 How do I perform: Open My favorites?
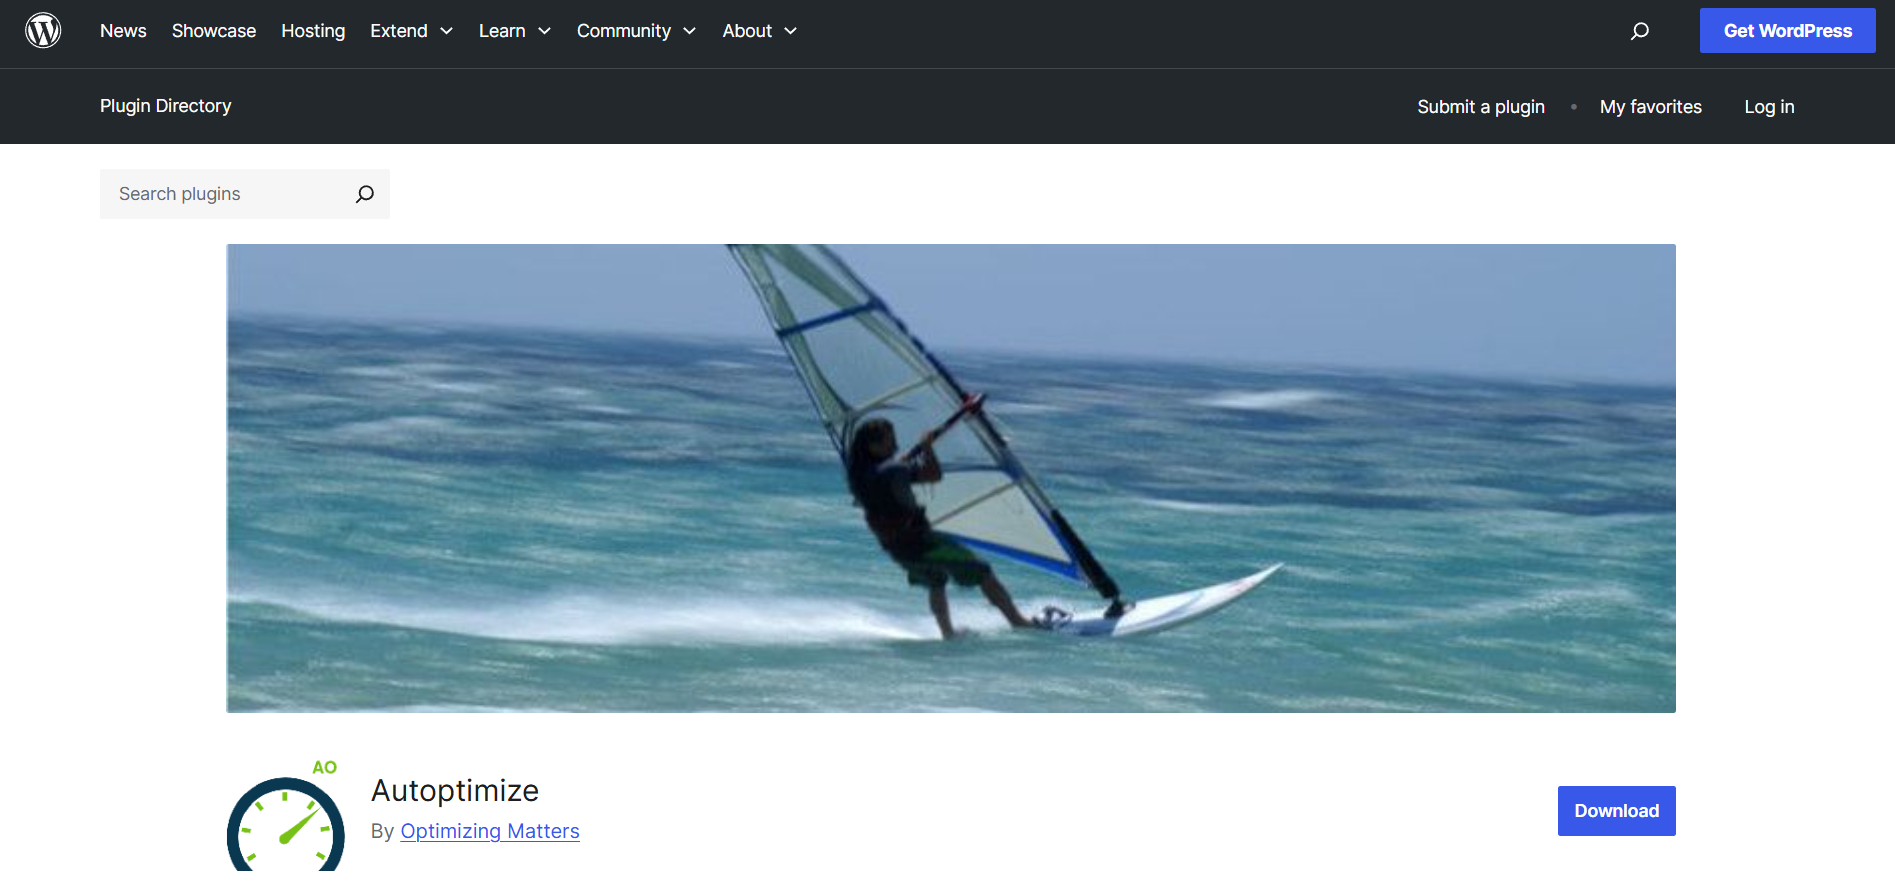[x=1650, y=107]
